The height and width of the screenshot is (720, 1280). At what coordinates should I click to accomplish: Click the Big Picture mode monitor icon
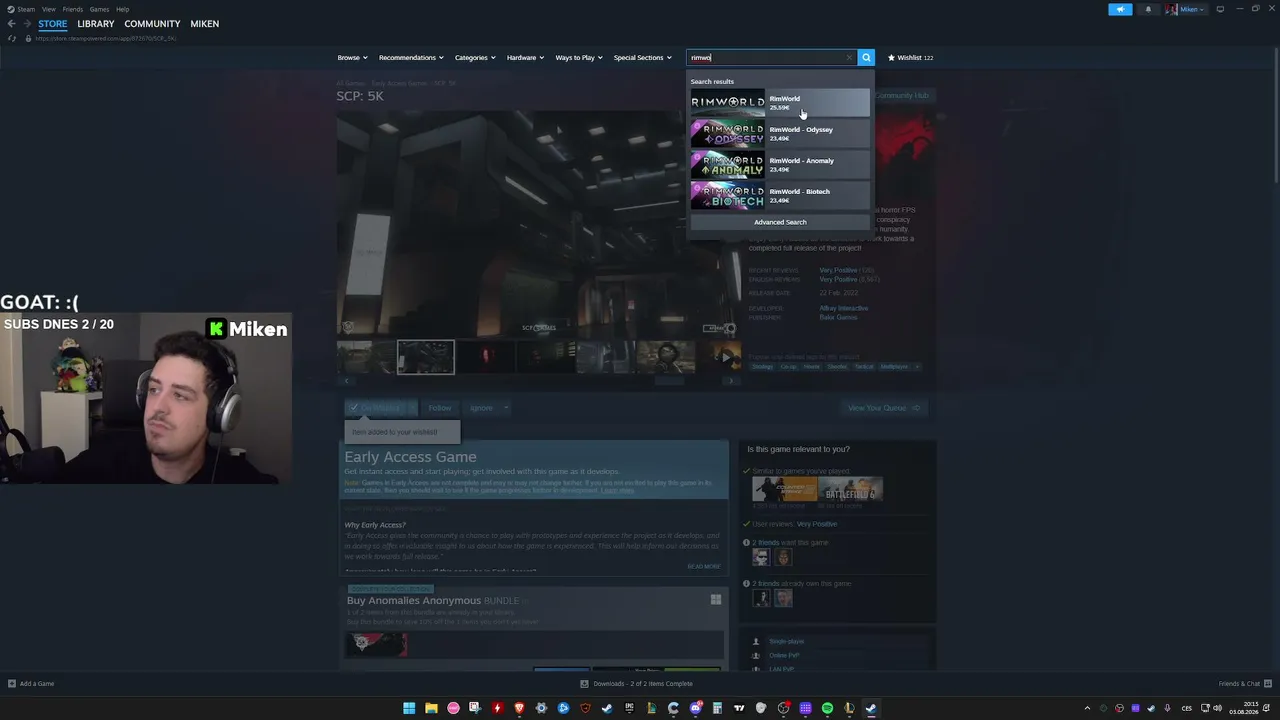point(1220,9)
